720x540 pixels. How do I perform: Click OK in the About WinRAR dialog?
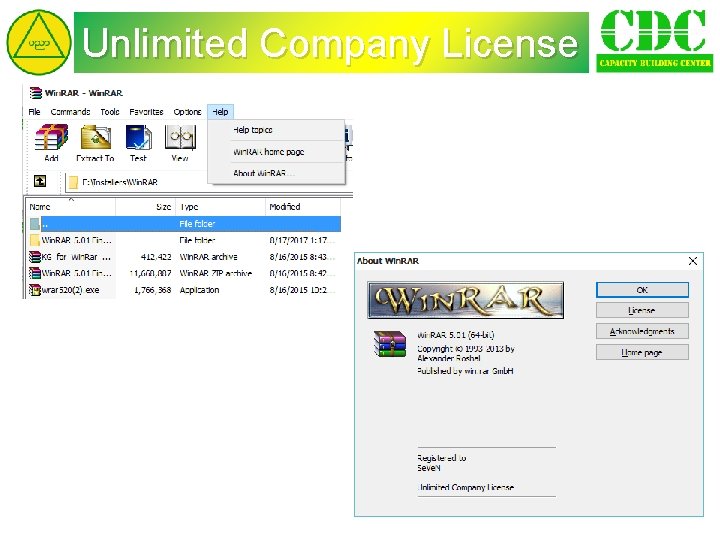(x=642, y=290)
